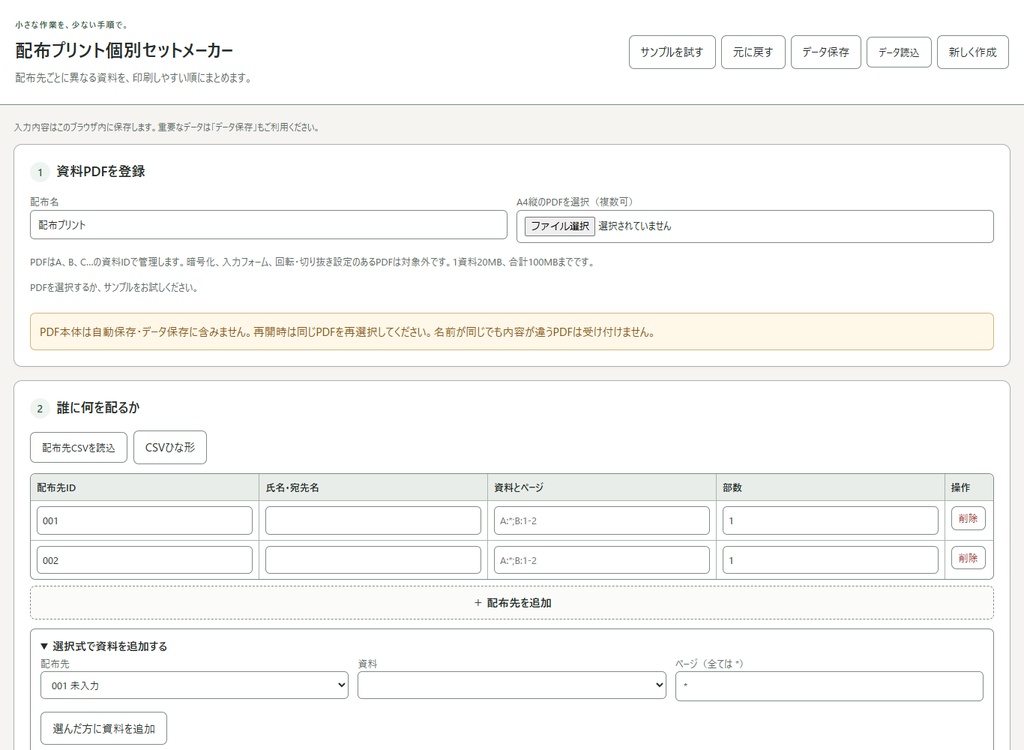Focus the ページ(全ては *)input field
This screenshot has height=750, width=1024.
(x=829, y=686)
